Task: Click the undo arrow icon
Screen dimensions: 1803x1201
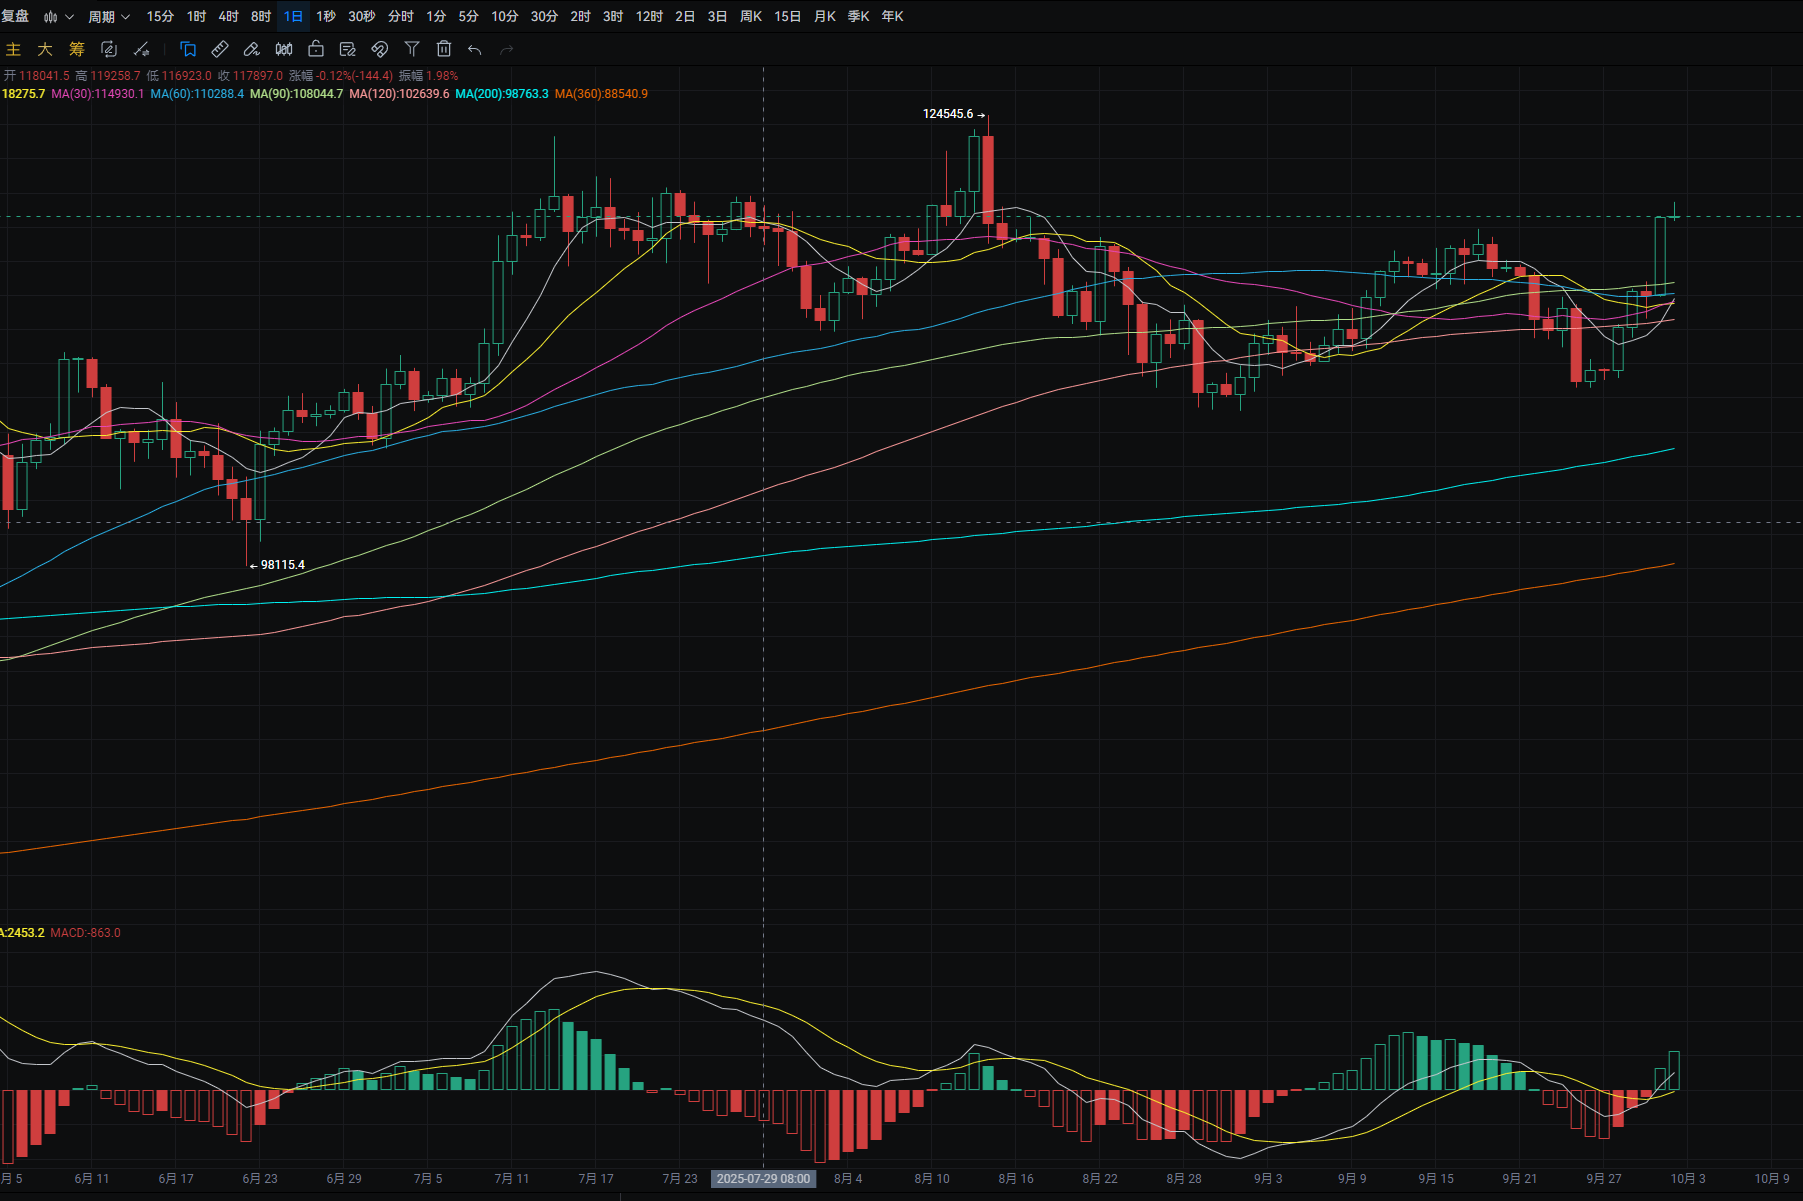Action: [475, 49]
